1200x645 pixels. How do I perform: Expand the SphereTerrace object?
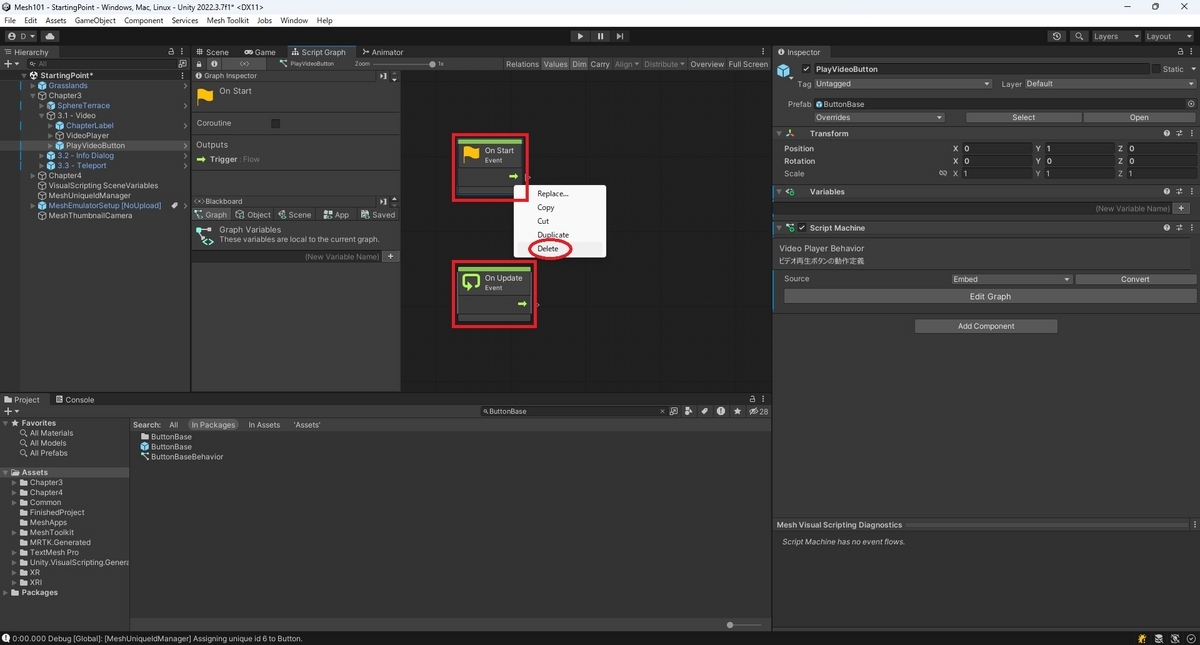coord(40,106)
